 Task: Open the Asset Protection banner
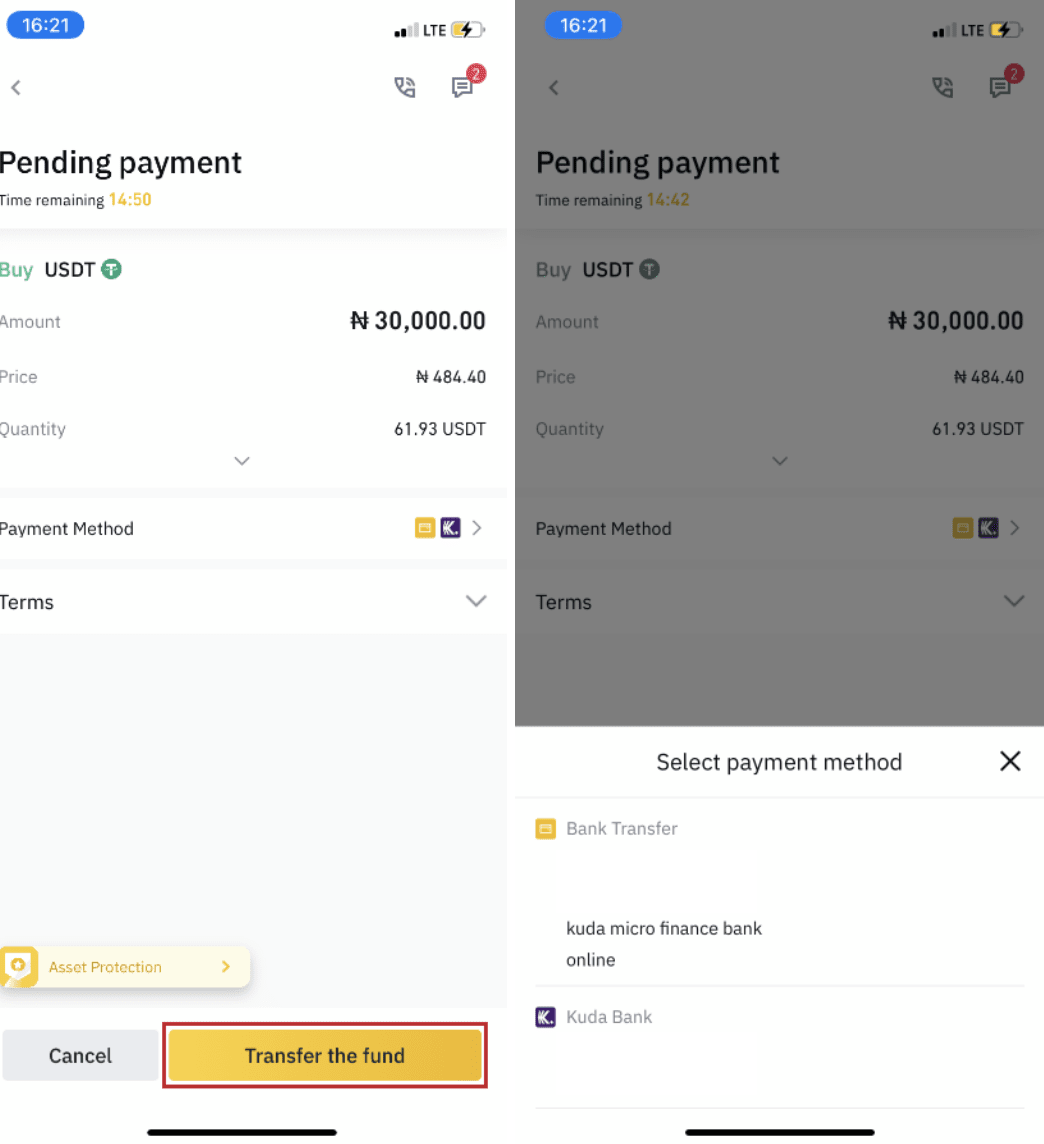point(125,966)
